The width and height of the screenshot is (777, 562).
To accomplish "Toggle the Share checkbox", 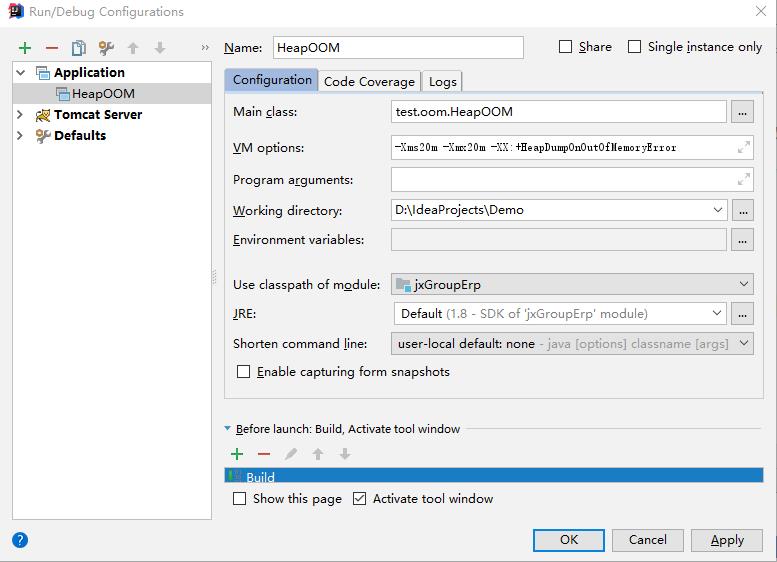I will [x=565, y=47].
